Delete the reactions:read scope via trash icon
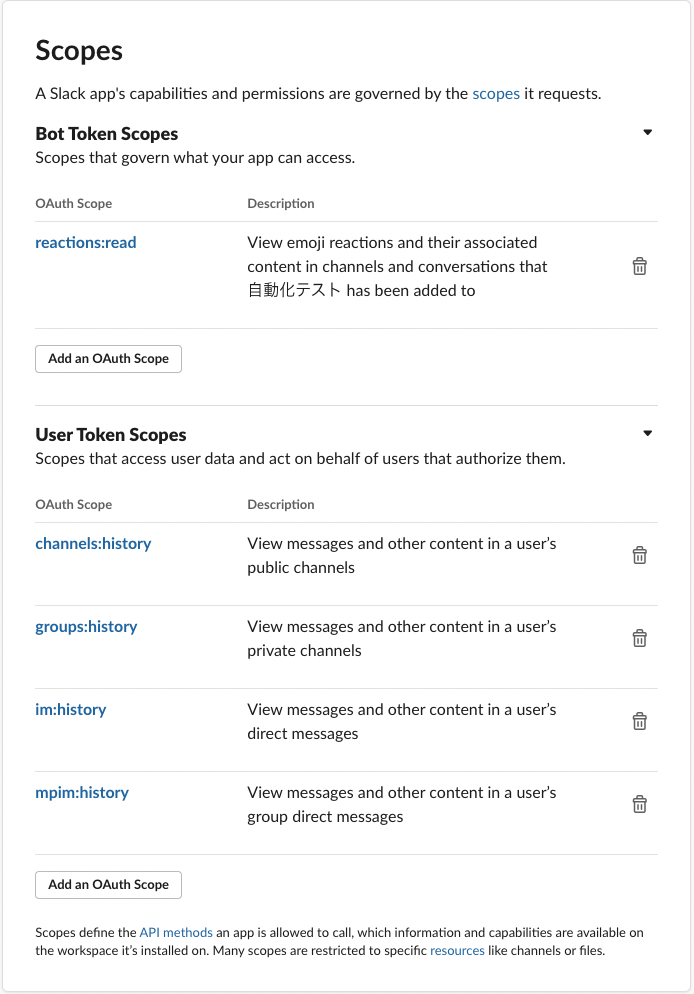Image resolution: width=694 pixels, height=994 pixels. tap(639, 266)
